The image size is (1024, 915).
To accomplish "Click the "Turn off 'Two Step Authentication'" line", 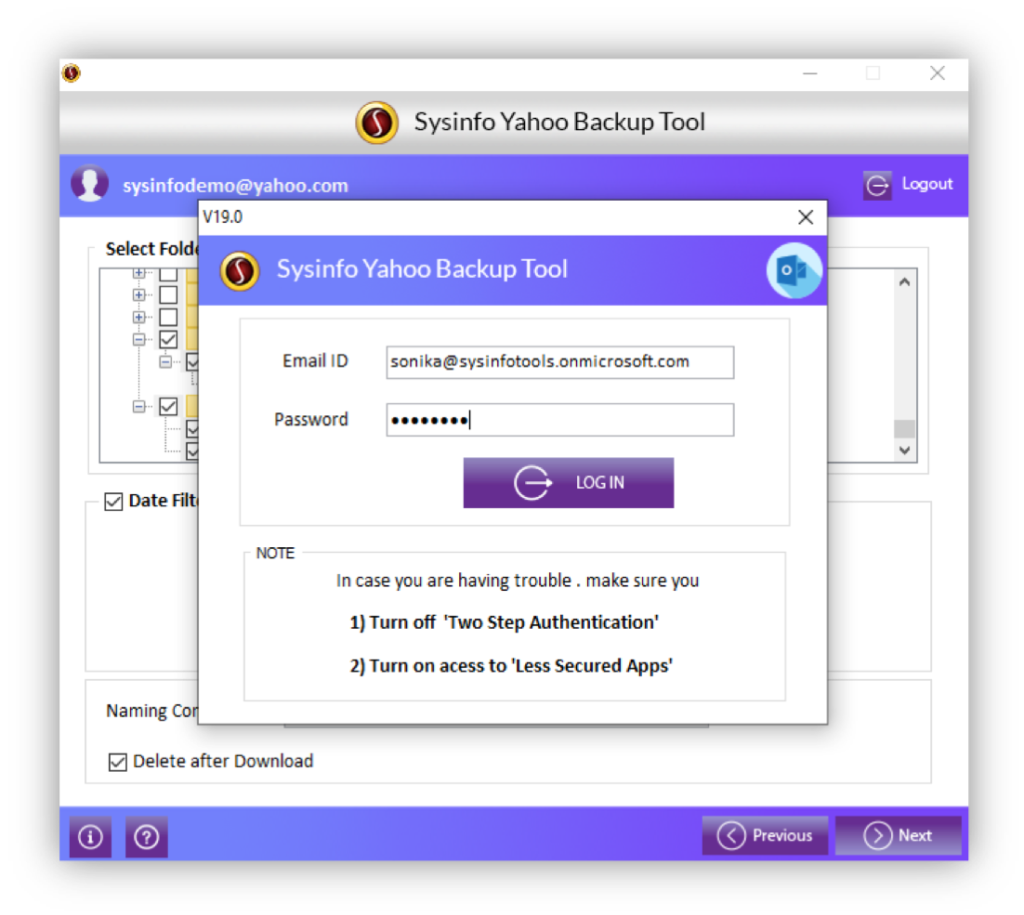I will (504, 622).
